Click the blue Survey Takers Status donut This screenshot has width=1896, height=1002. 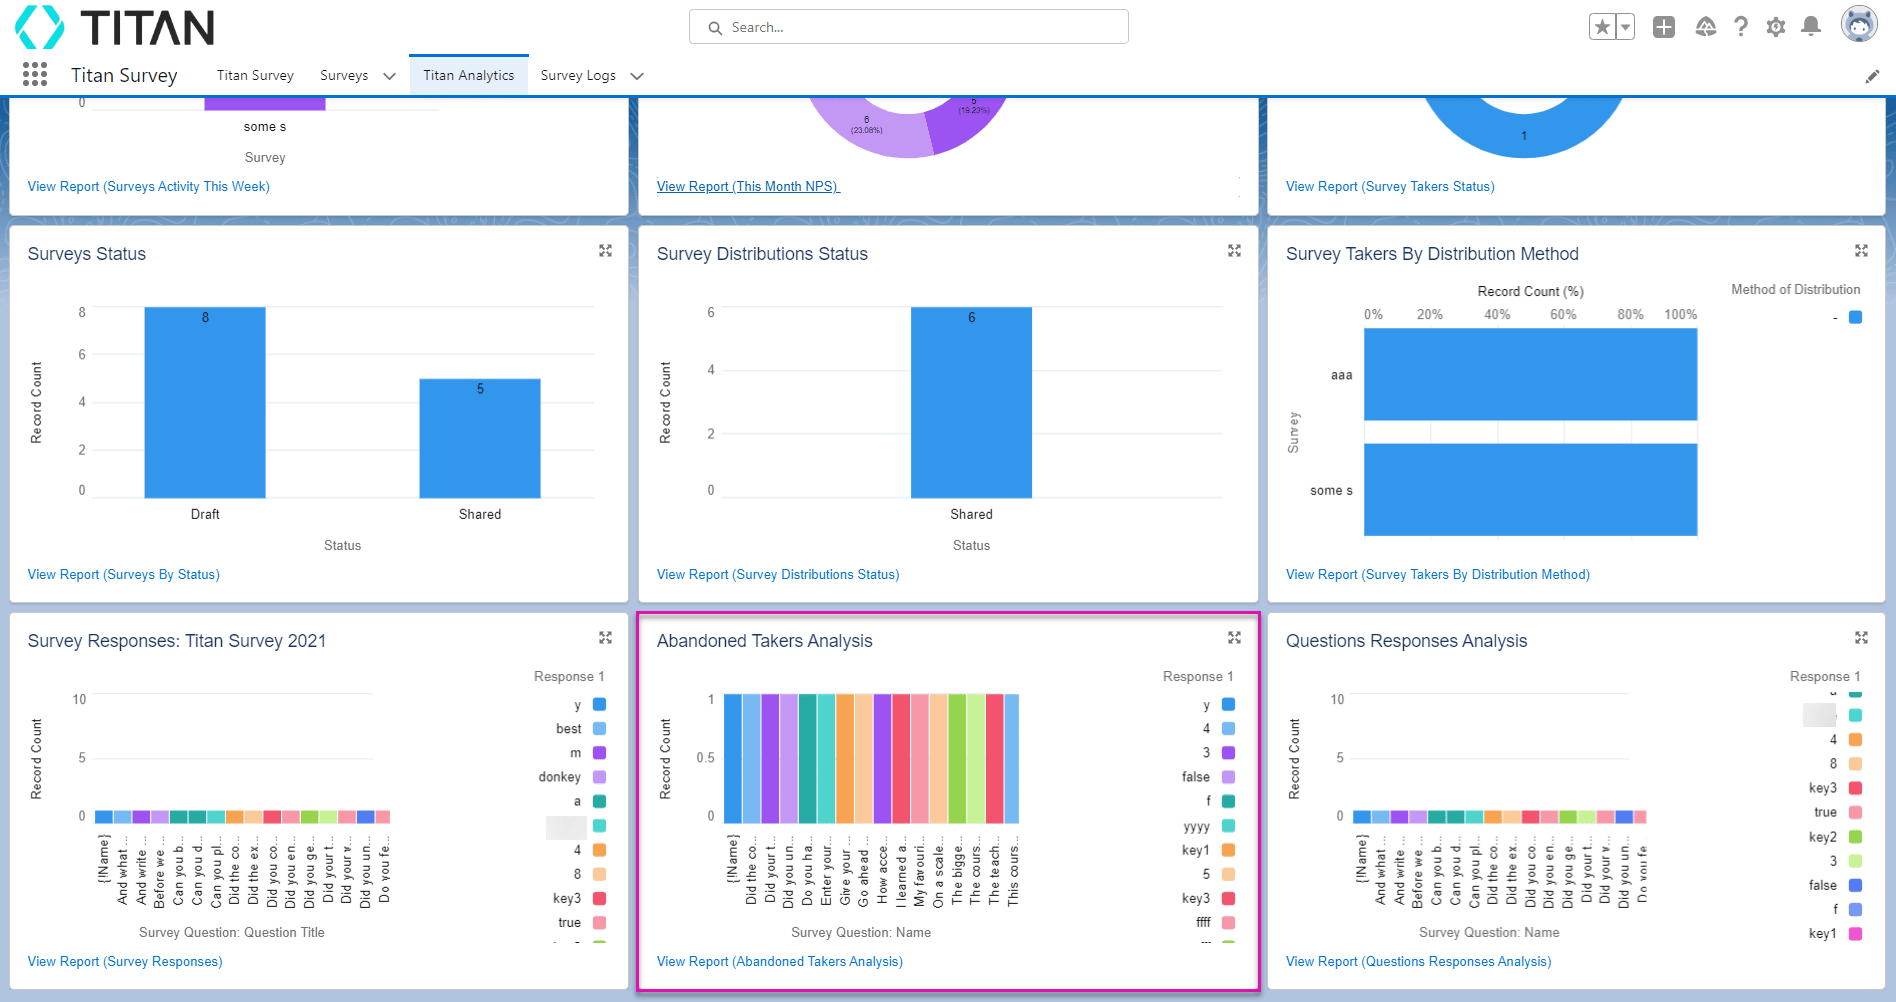point(1523,135)
